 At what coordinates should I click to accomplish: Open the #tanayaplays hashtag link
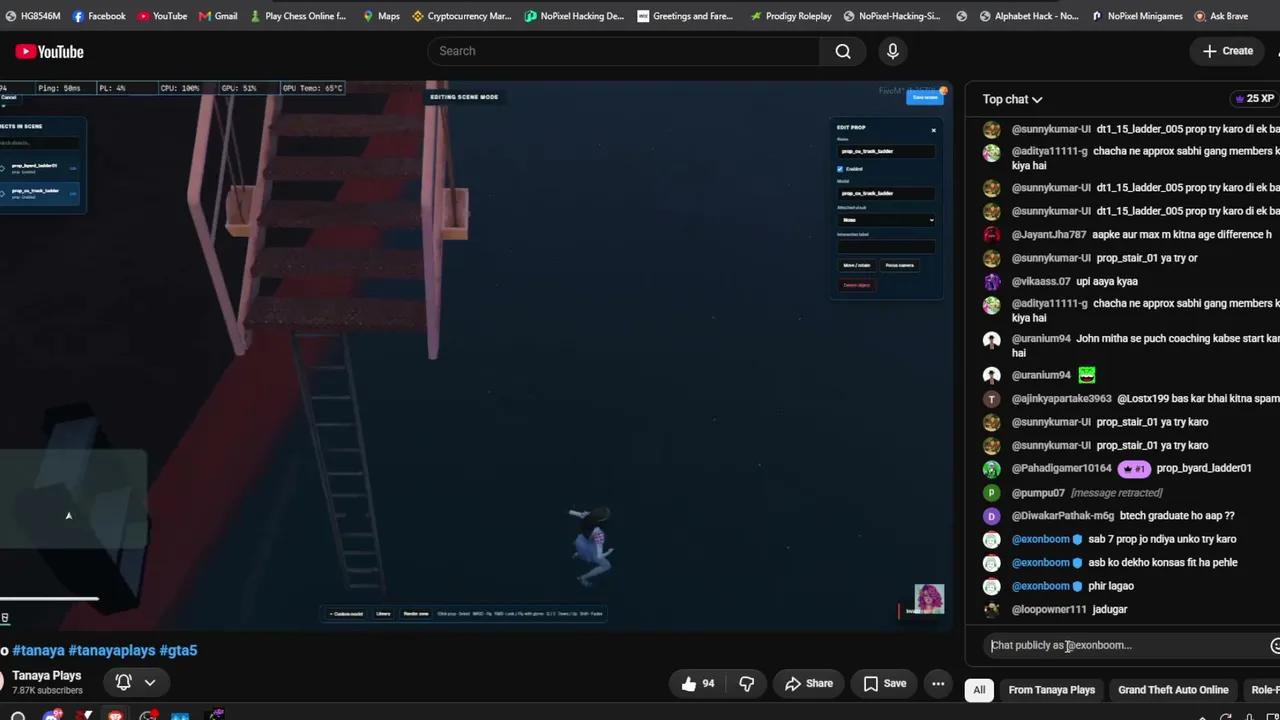tap(112, 650)
